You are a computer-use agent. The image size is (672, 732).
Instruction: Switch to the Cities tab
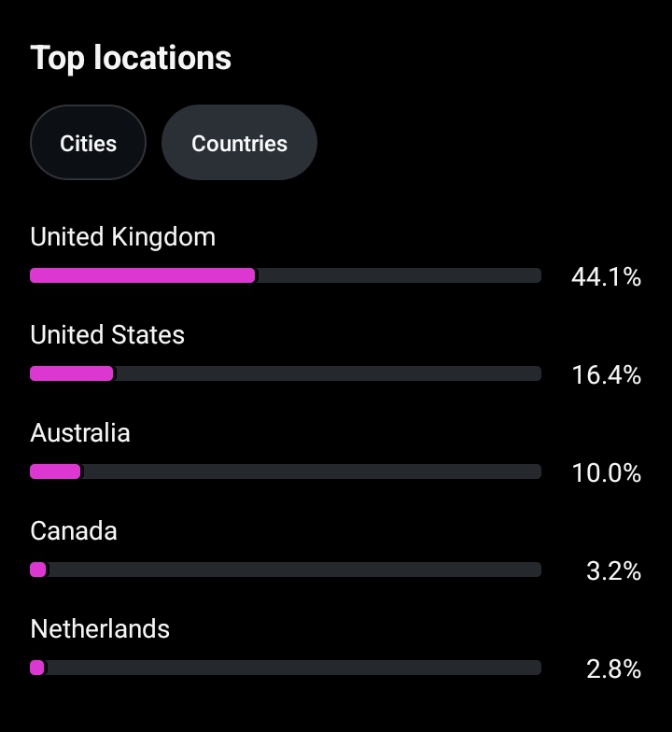88,143
